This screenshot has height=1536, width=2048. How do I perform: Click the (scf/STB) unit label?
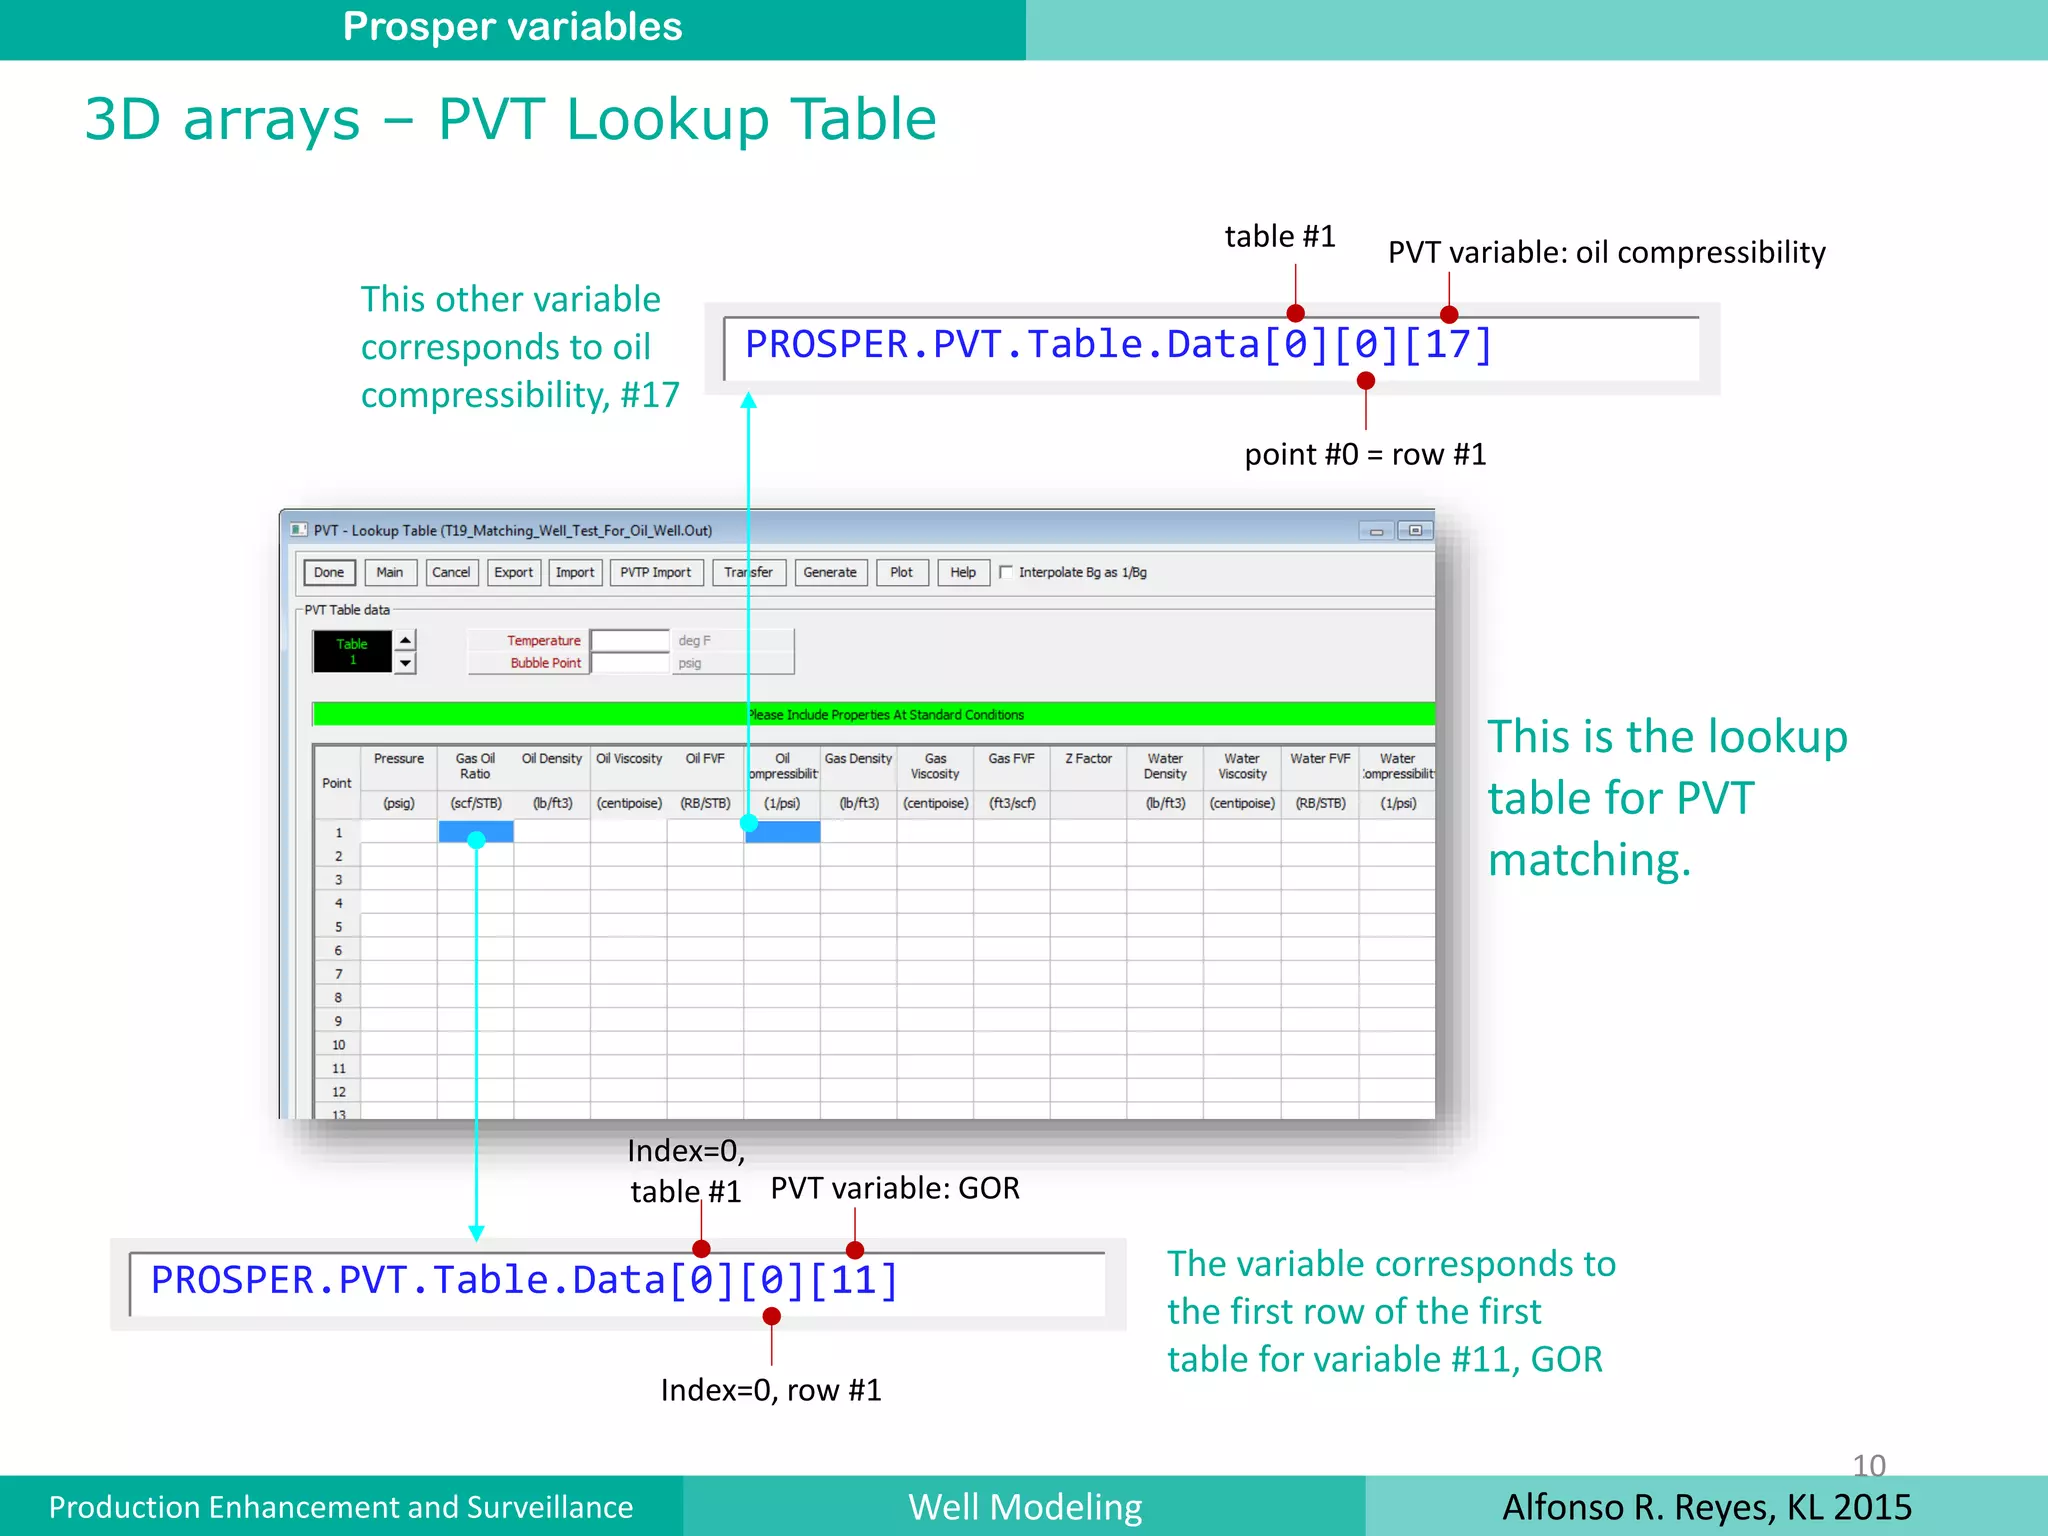pyautogui.click(x=476, y=803)
